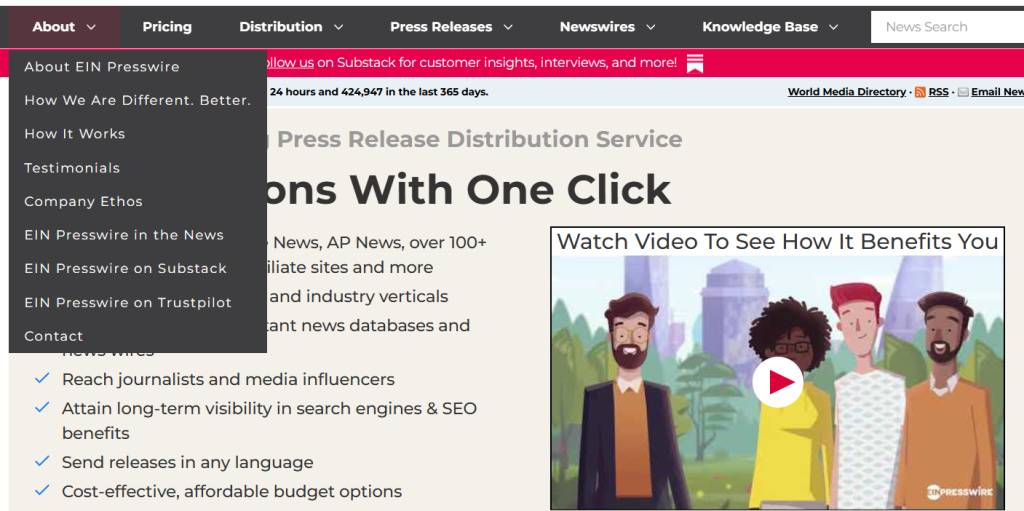
Task: Click 'Press Release Distribution Service' heading
Action: click(x=480, y=139)
